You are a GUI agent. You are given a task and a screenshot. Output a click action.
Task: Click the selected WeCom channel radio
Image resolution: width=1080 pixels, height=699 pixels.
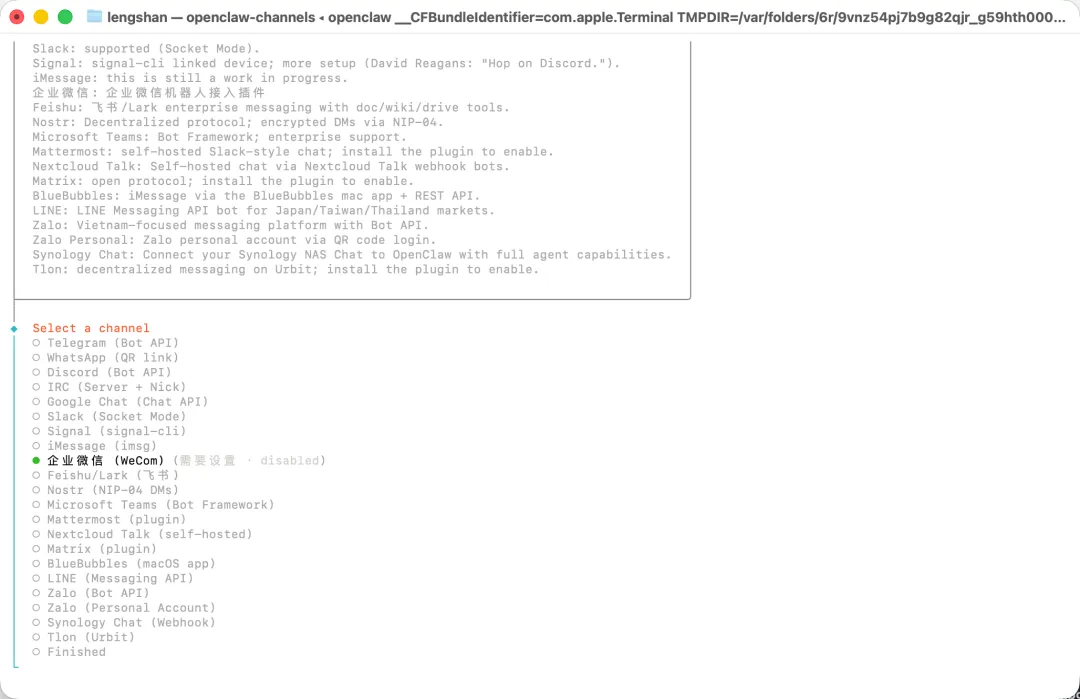pyautogui.click(x=36, y=461)
